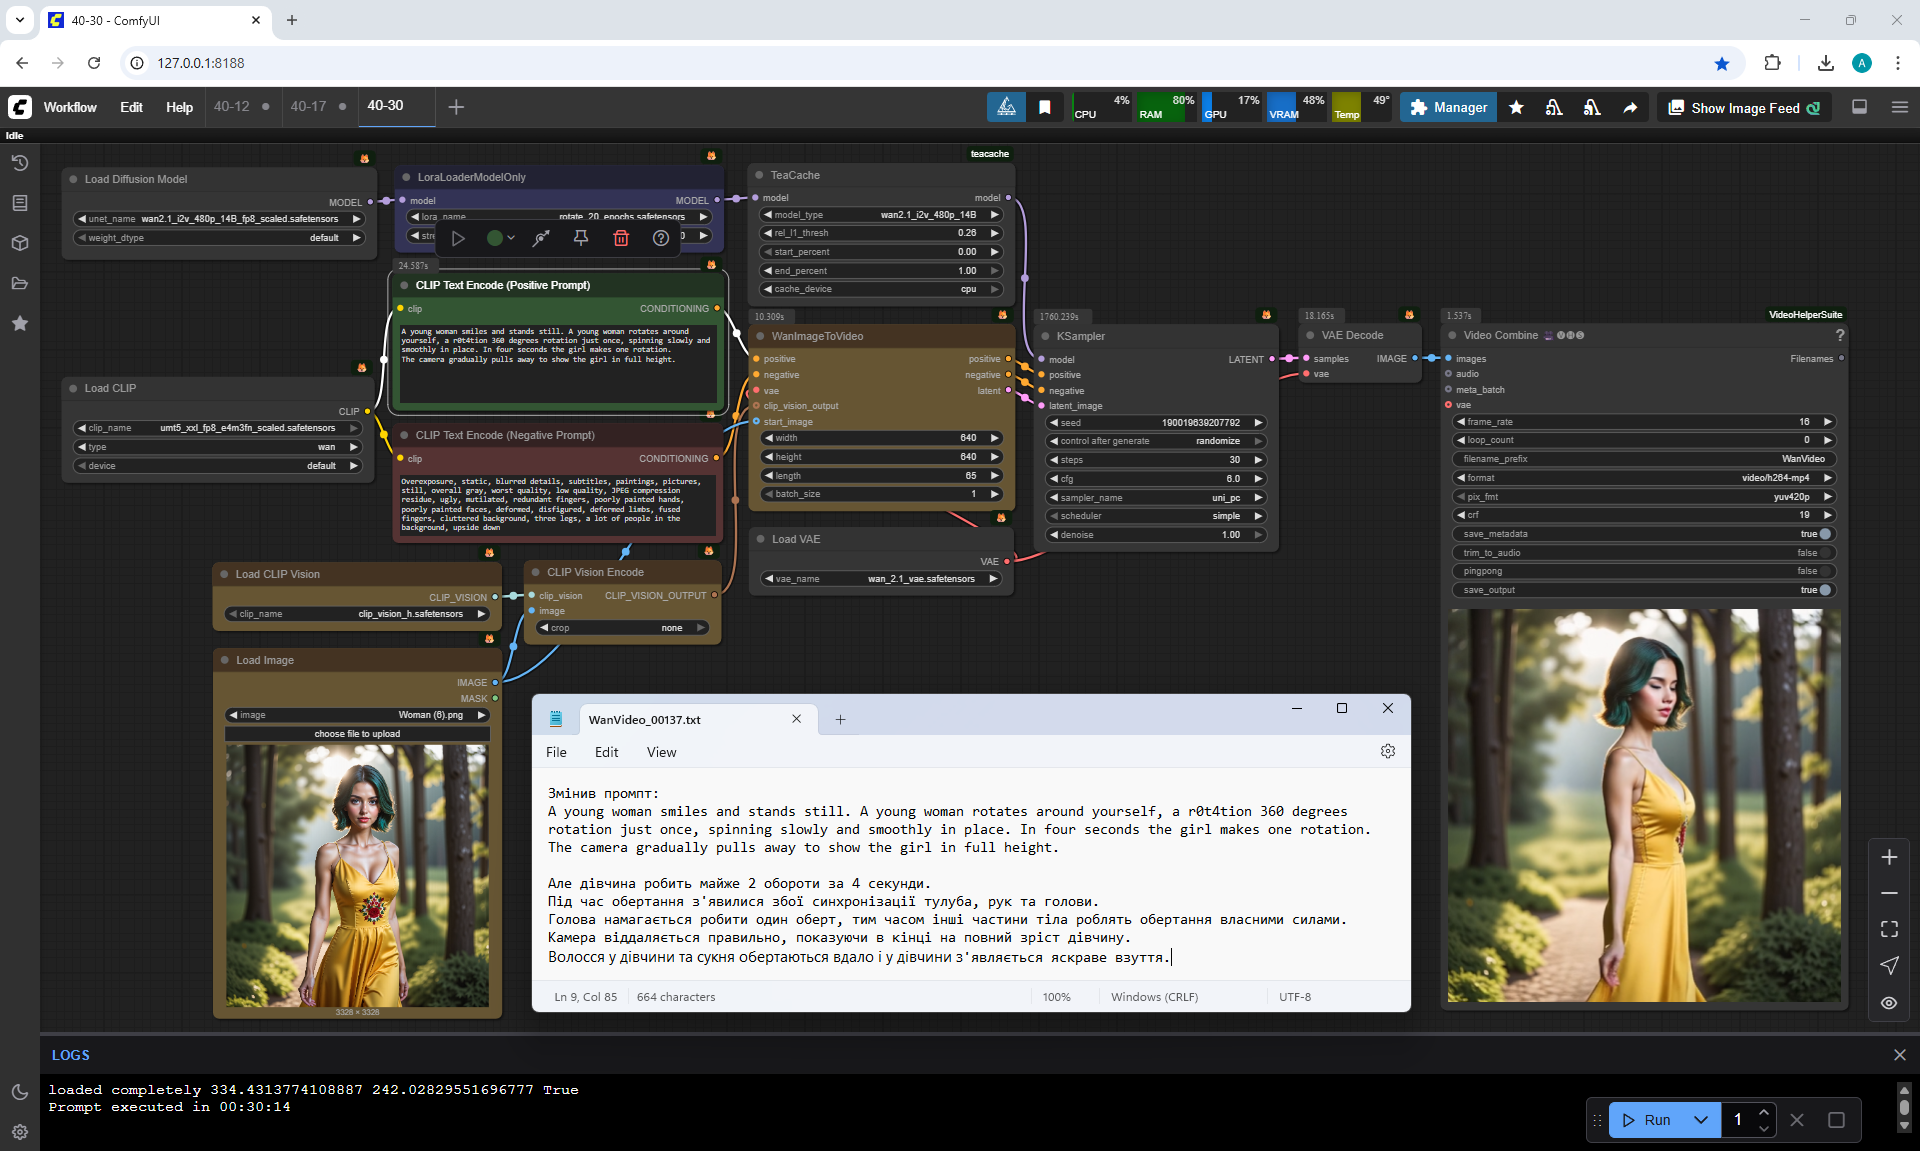Open the vae_name selector in Load VAE

pos(881,578)
